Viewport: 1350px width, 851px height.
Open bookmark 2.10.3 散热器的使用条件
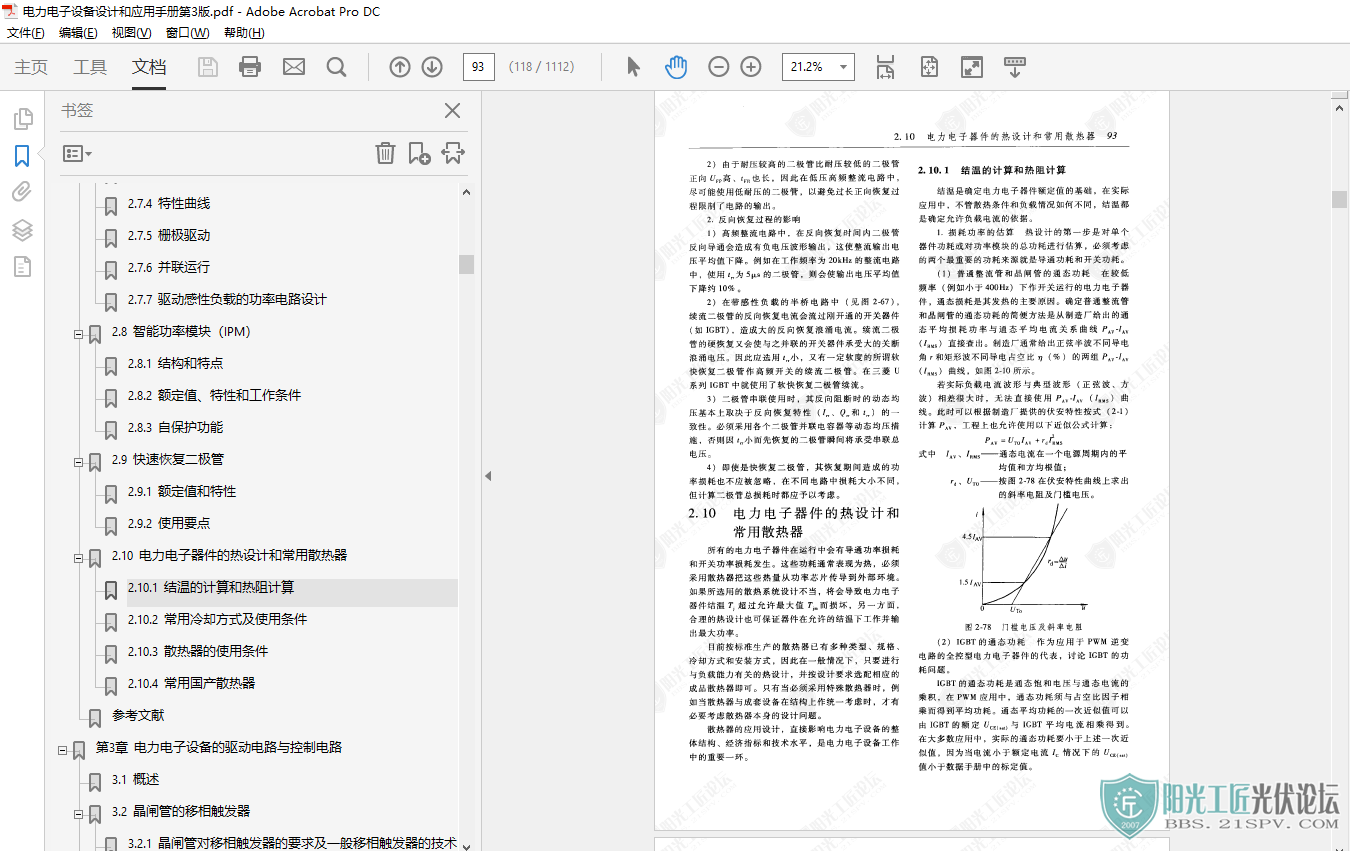(x=198, y=651)
